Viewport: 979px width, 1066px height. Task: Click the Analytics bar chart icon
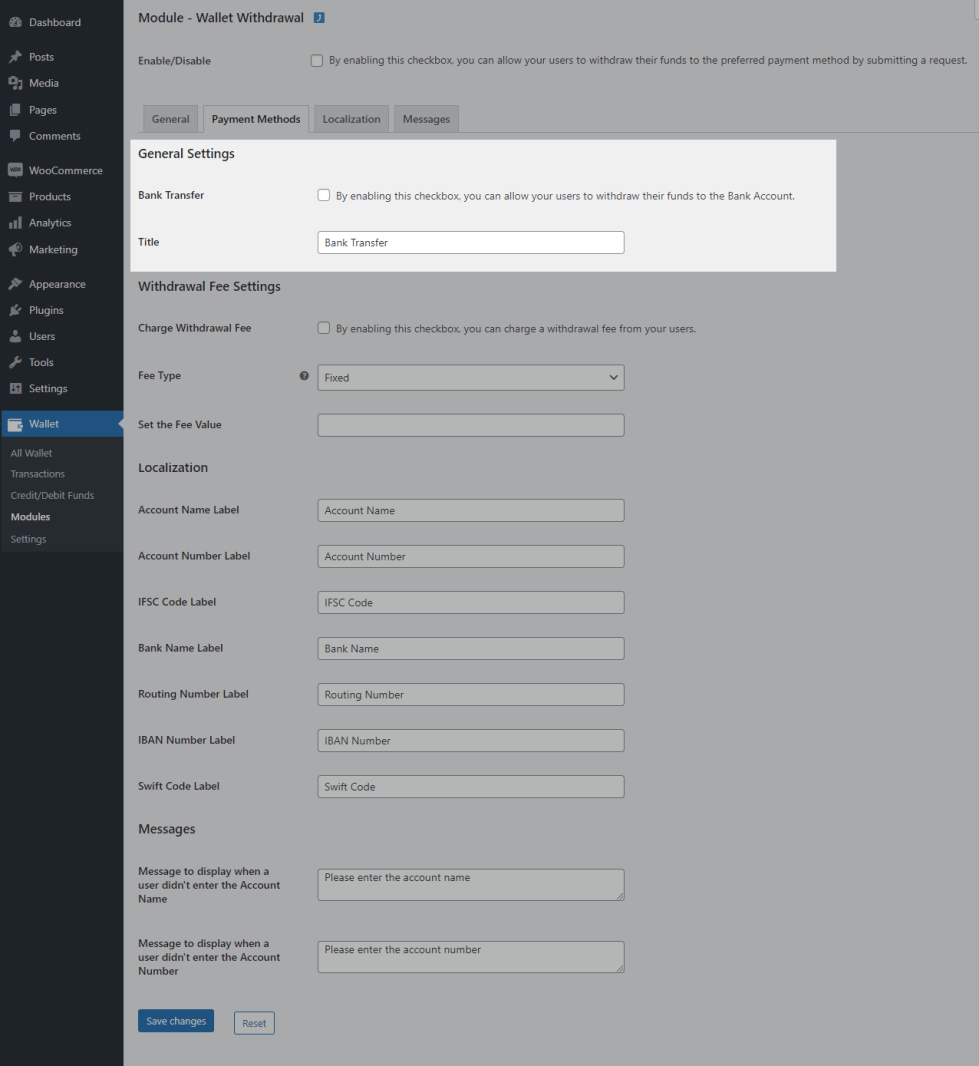click(15, 223)
